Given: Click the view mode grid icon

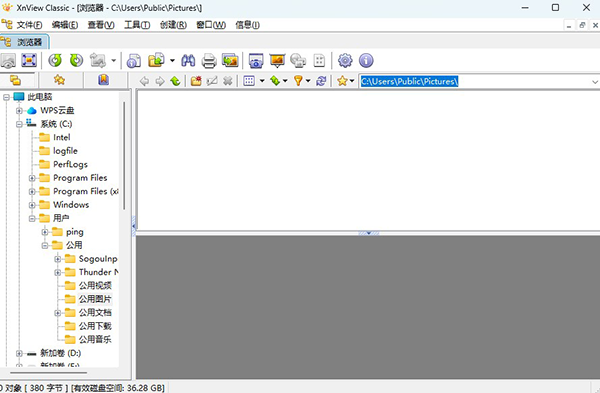Looking at the screenshot, I should (x=249, y=81).
